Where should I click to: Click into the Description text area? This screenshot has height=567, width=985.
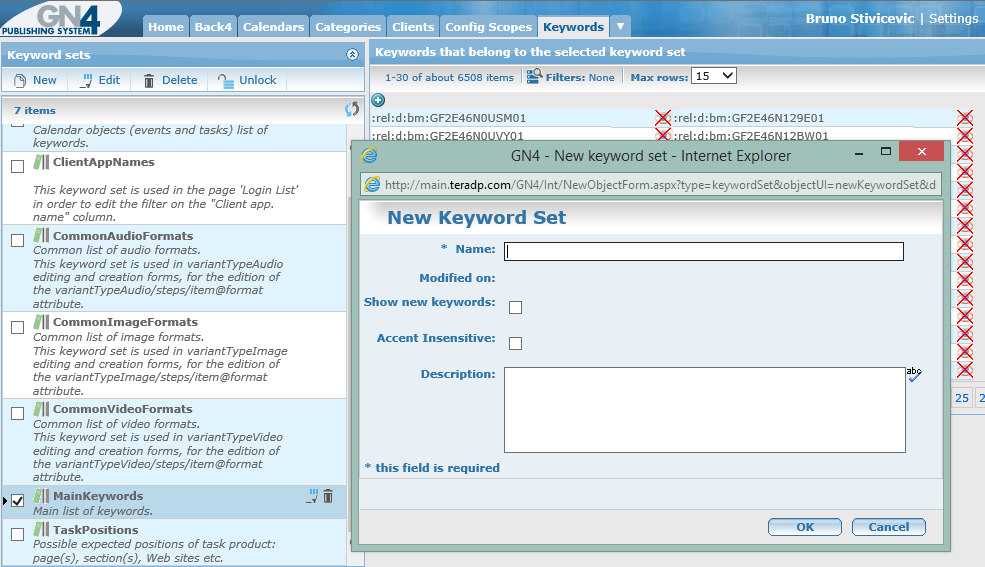[x=704, y=409]
